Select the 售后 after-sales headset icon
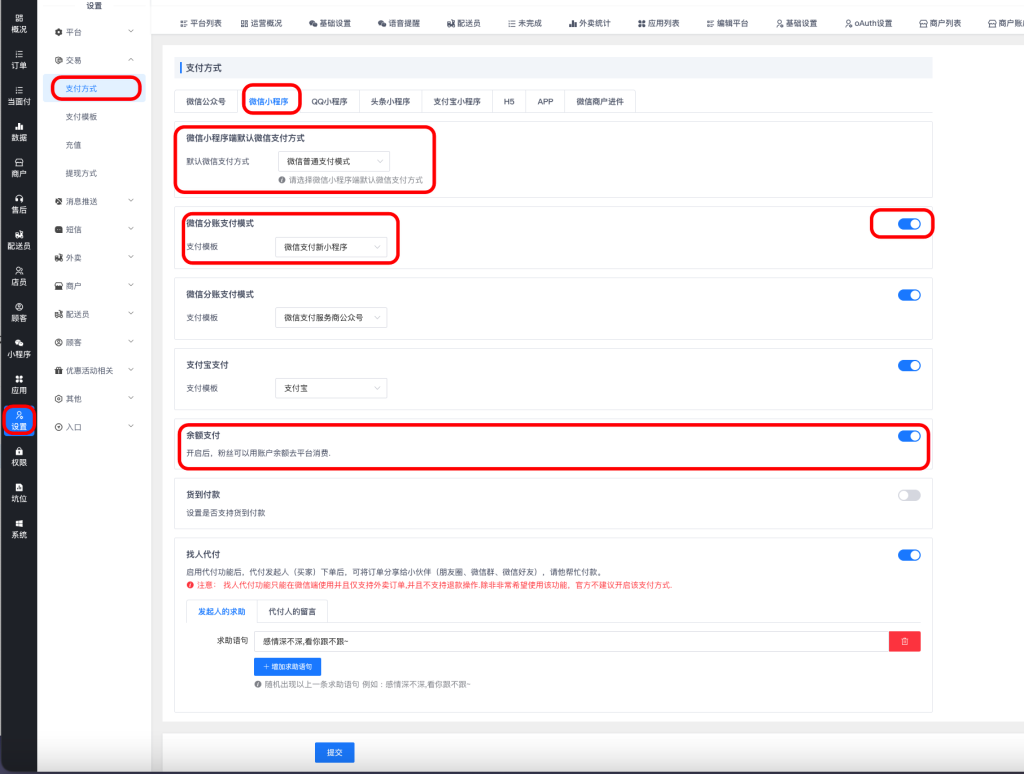 click(19, 203)
